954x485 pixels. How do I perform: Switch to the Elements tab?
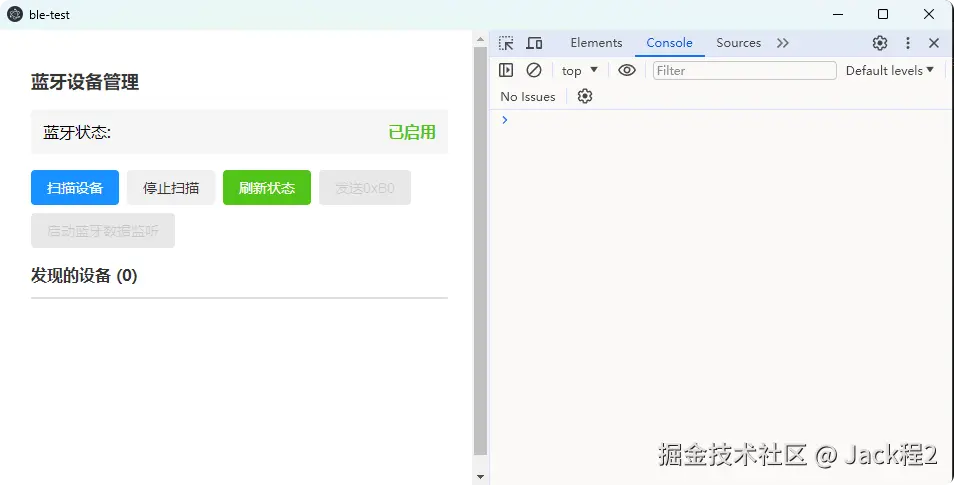[596, 43]
